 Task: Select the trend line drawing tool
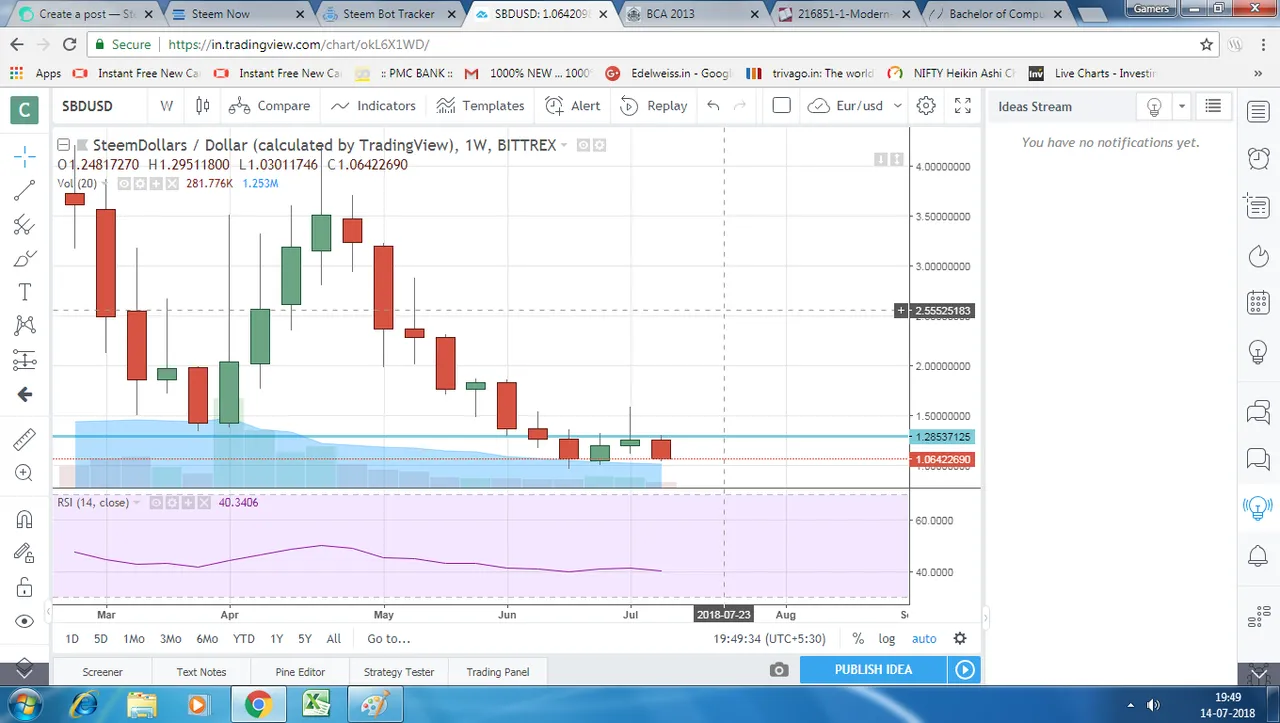click(x=24, y=190)
